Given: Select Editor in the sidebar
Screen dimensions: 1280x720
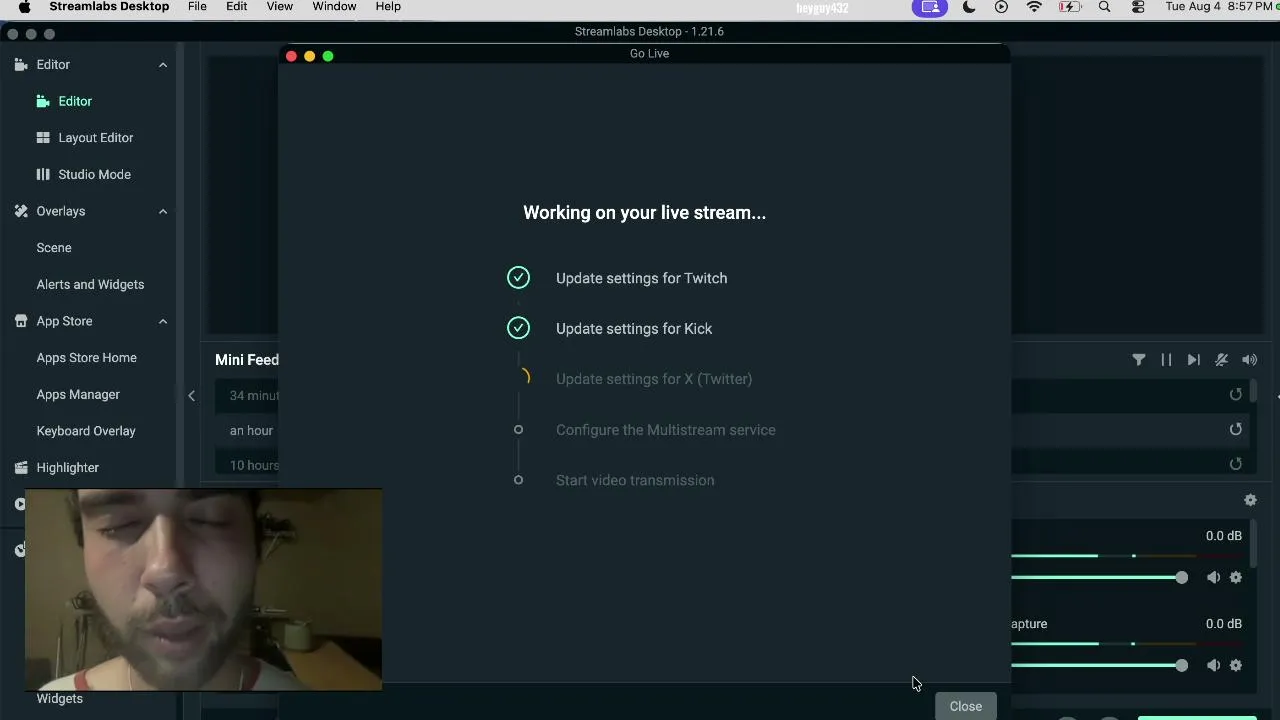Looking at the screenshot, I should tap(75, 101).
